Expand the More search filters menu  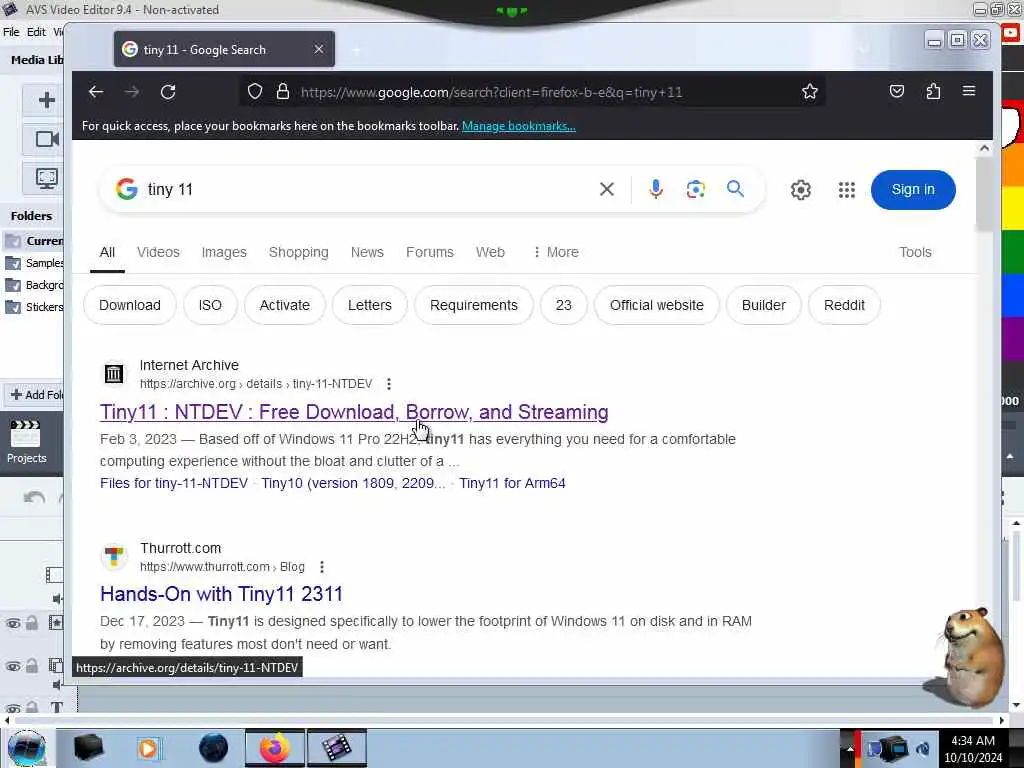pos(556,252)
